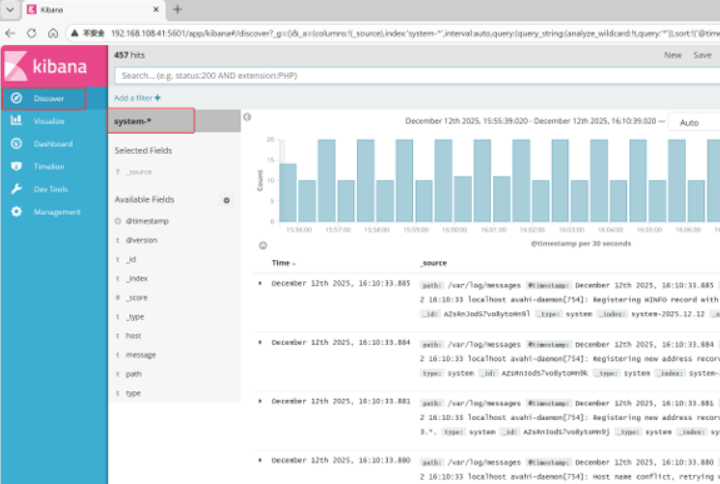
Task: Open a new browser tab
Action: pos(178,9)
